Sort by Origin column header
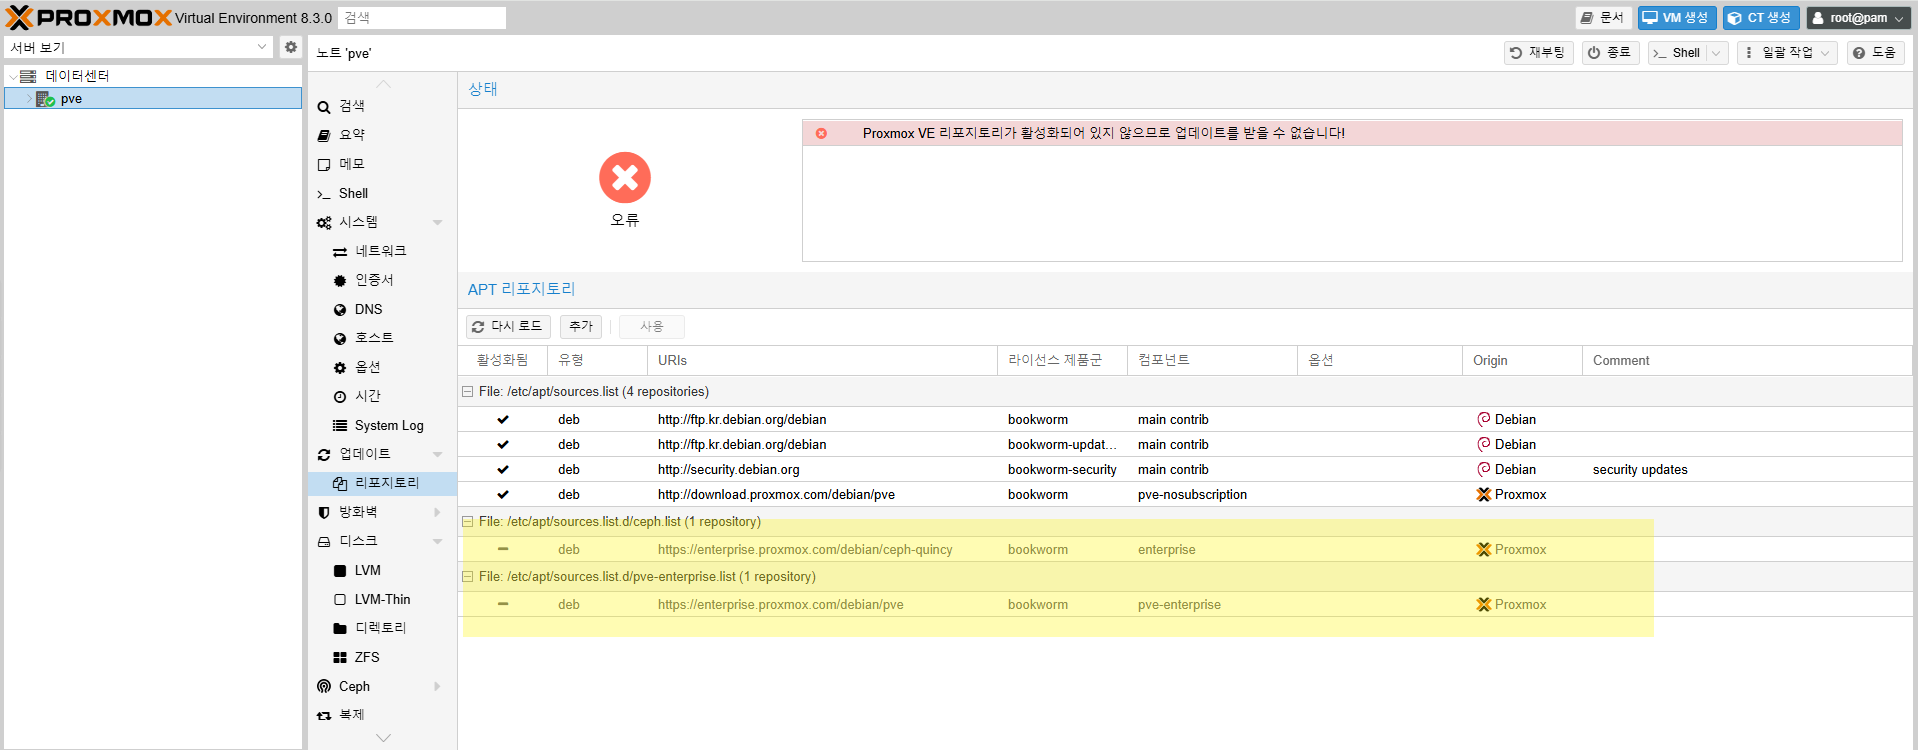The width and height of the screenshot is (1918, 750). [1522, 361]
